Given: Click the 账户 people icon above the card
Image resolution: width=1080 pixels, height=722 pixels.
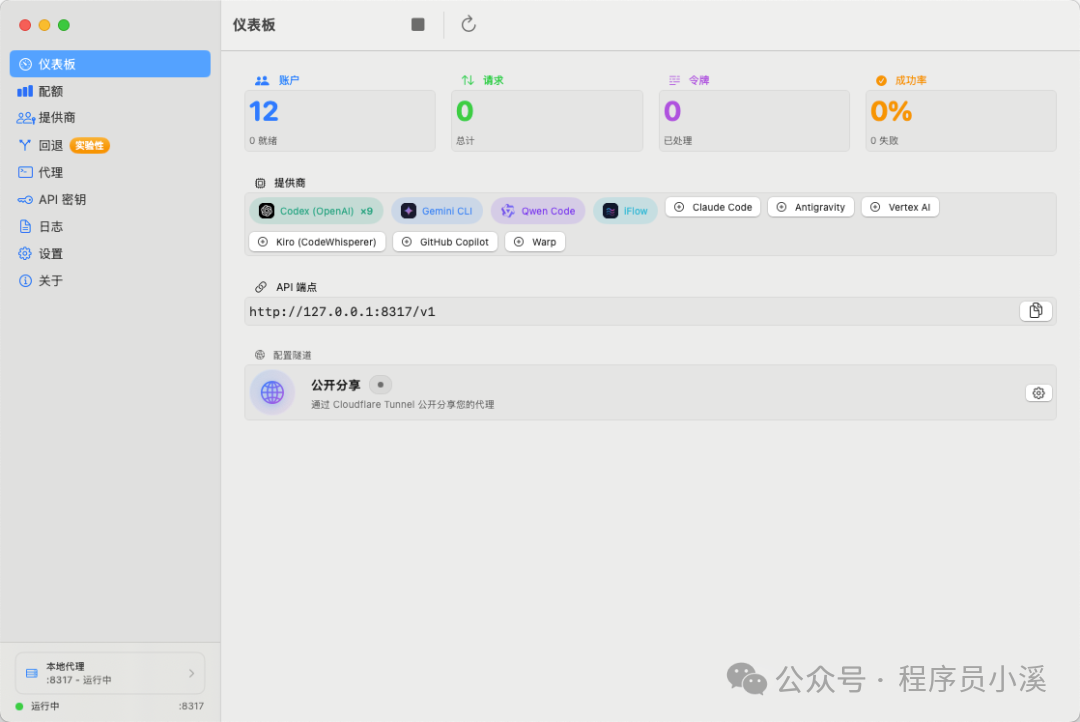Looking at the screenshot, I should tap(262, 81).
